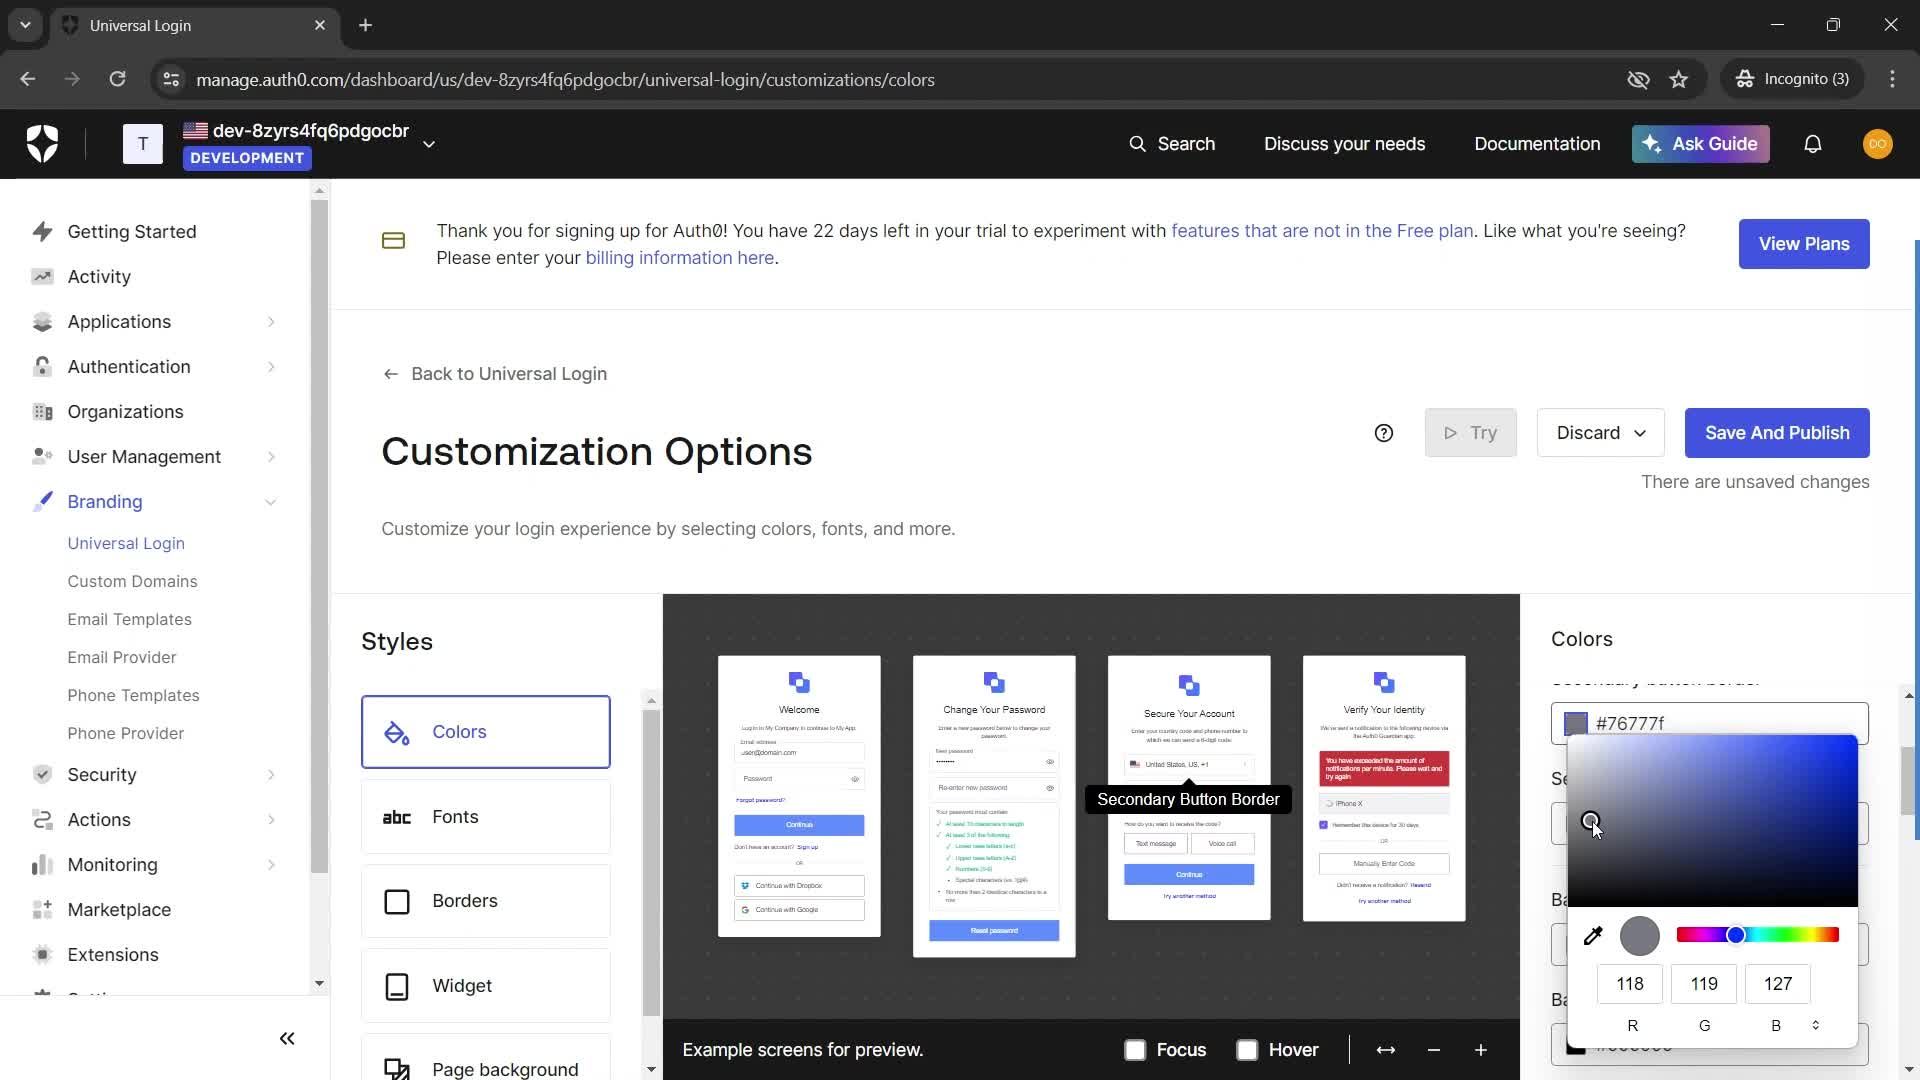Click the Branding brush icon

pos(42,502)
